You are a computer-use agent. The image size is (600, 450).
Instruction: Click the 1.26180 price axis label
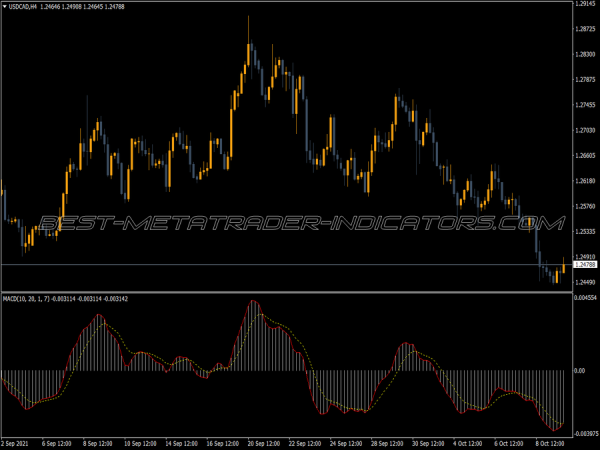(585, 181)
